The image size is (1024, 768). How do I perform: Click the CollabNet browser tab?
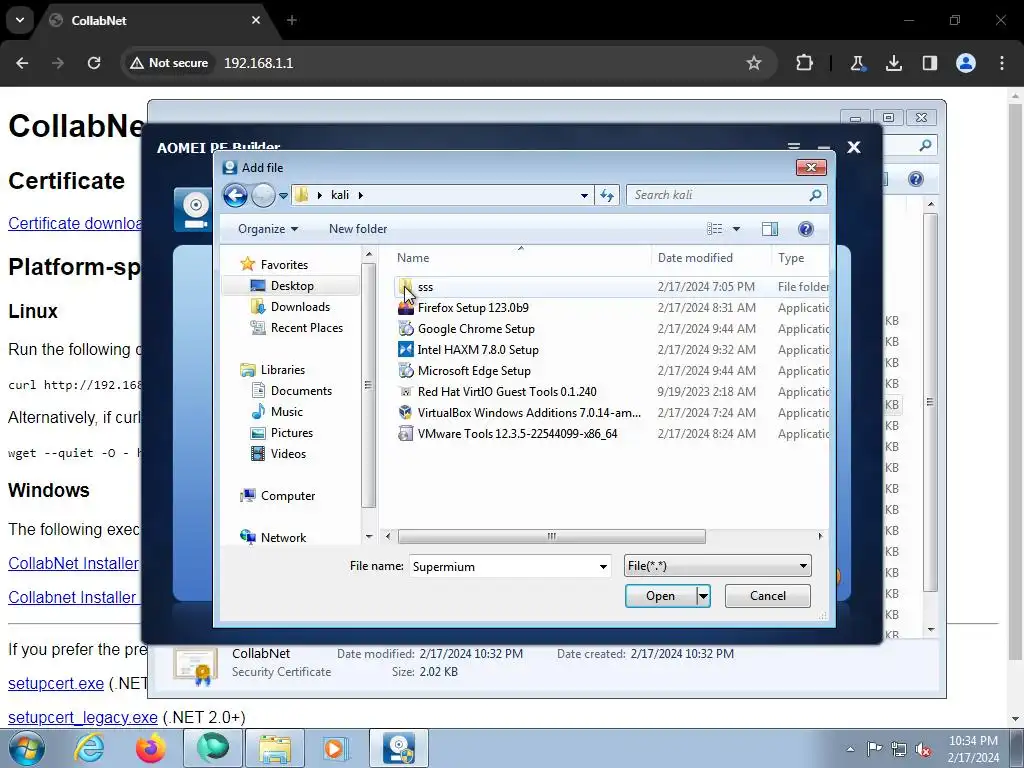157,20
